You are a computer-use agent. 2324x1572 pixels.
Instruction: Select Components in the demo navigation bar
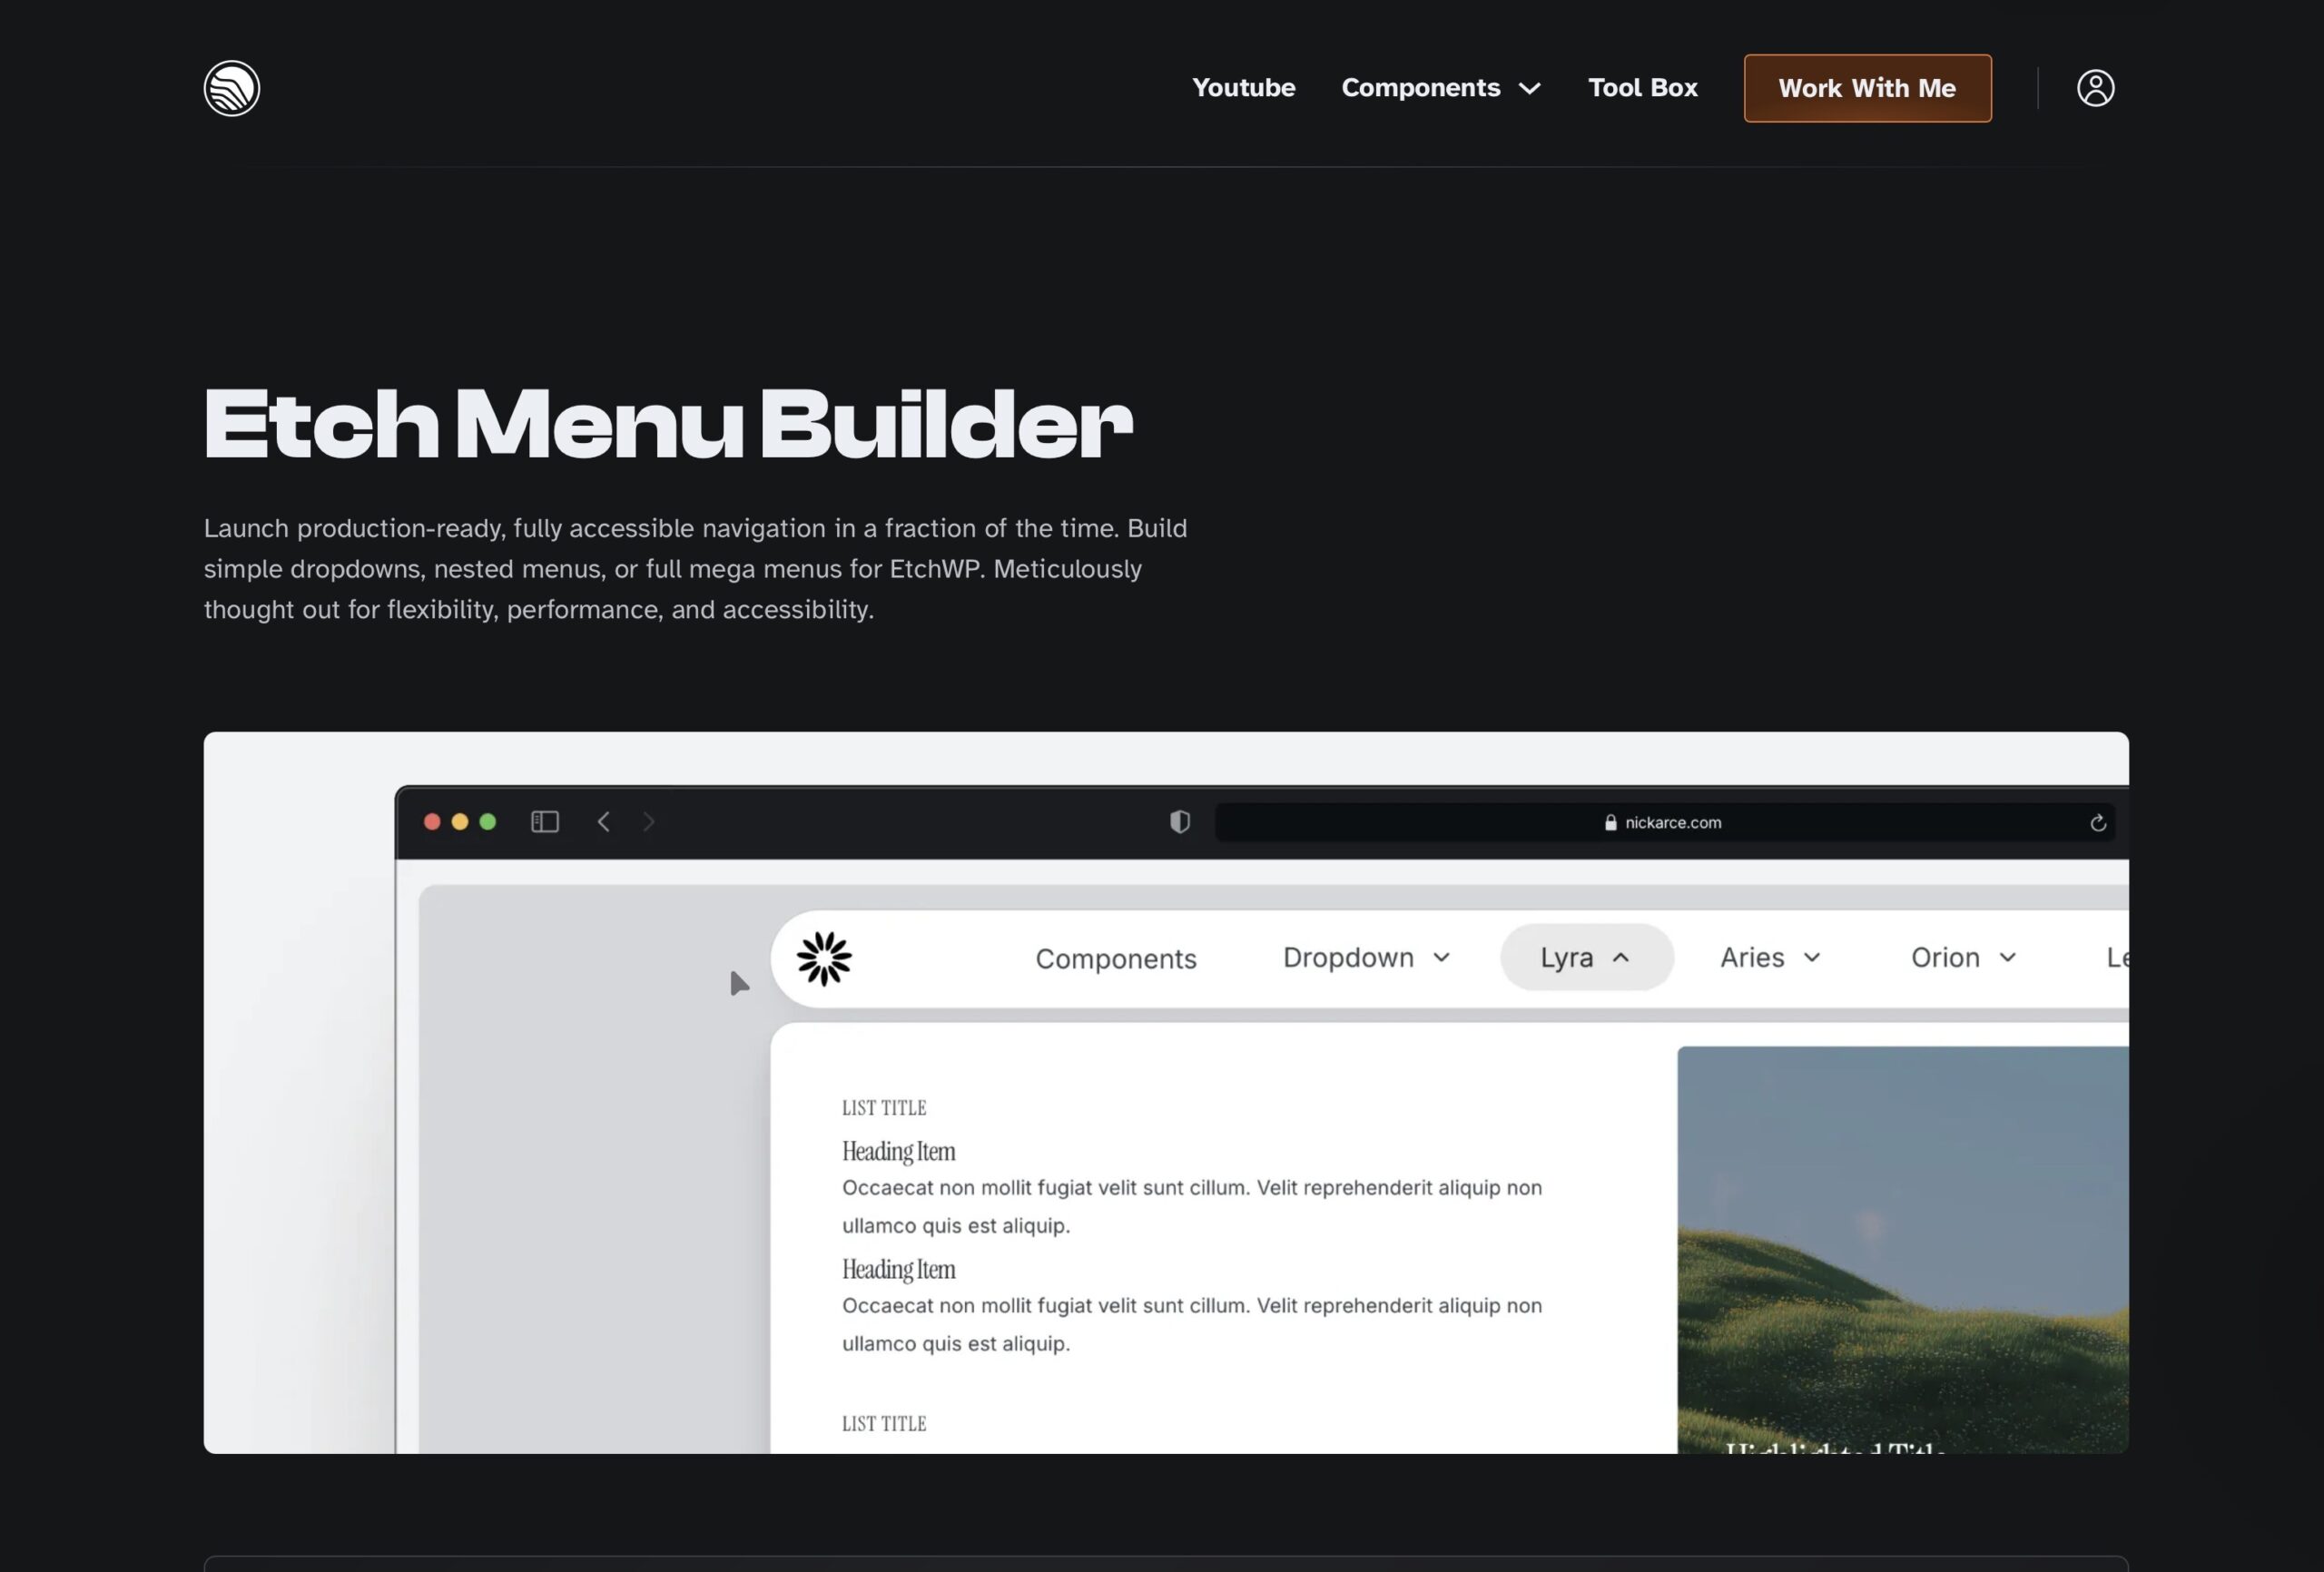[x=1116, y=958]
